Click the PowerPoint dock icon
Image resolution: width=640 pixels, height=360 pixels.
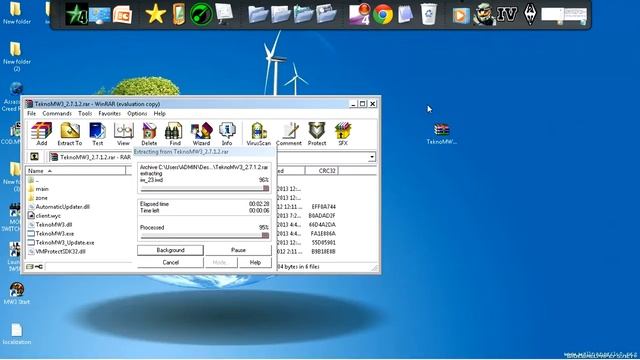pyautogui.click(x=122, y=15)
